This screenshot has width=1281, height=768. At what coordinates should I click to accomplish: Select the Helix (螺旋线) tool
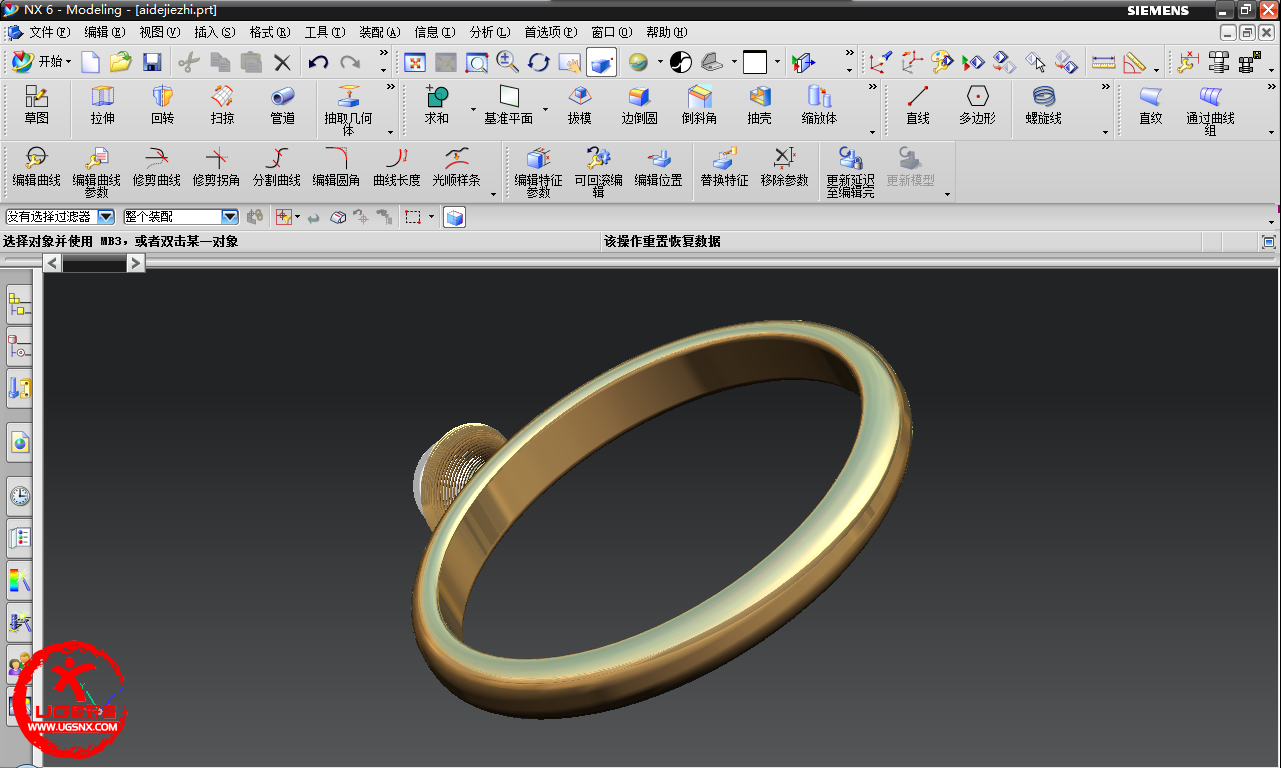(1044, 106)
